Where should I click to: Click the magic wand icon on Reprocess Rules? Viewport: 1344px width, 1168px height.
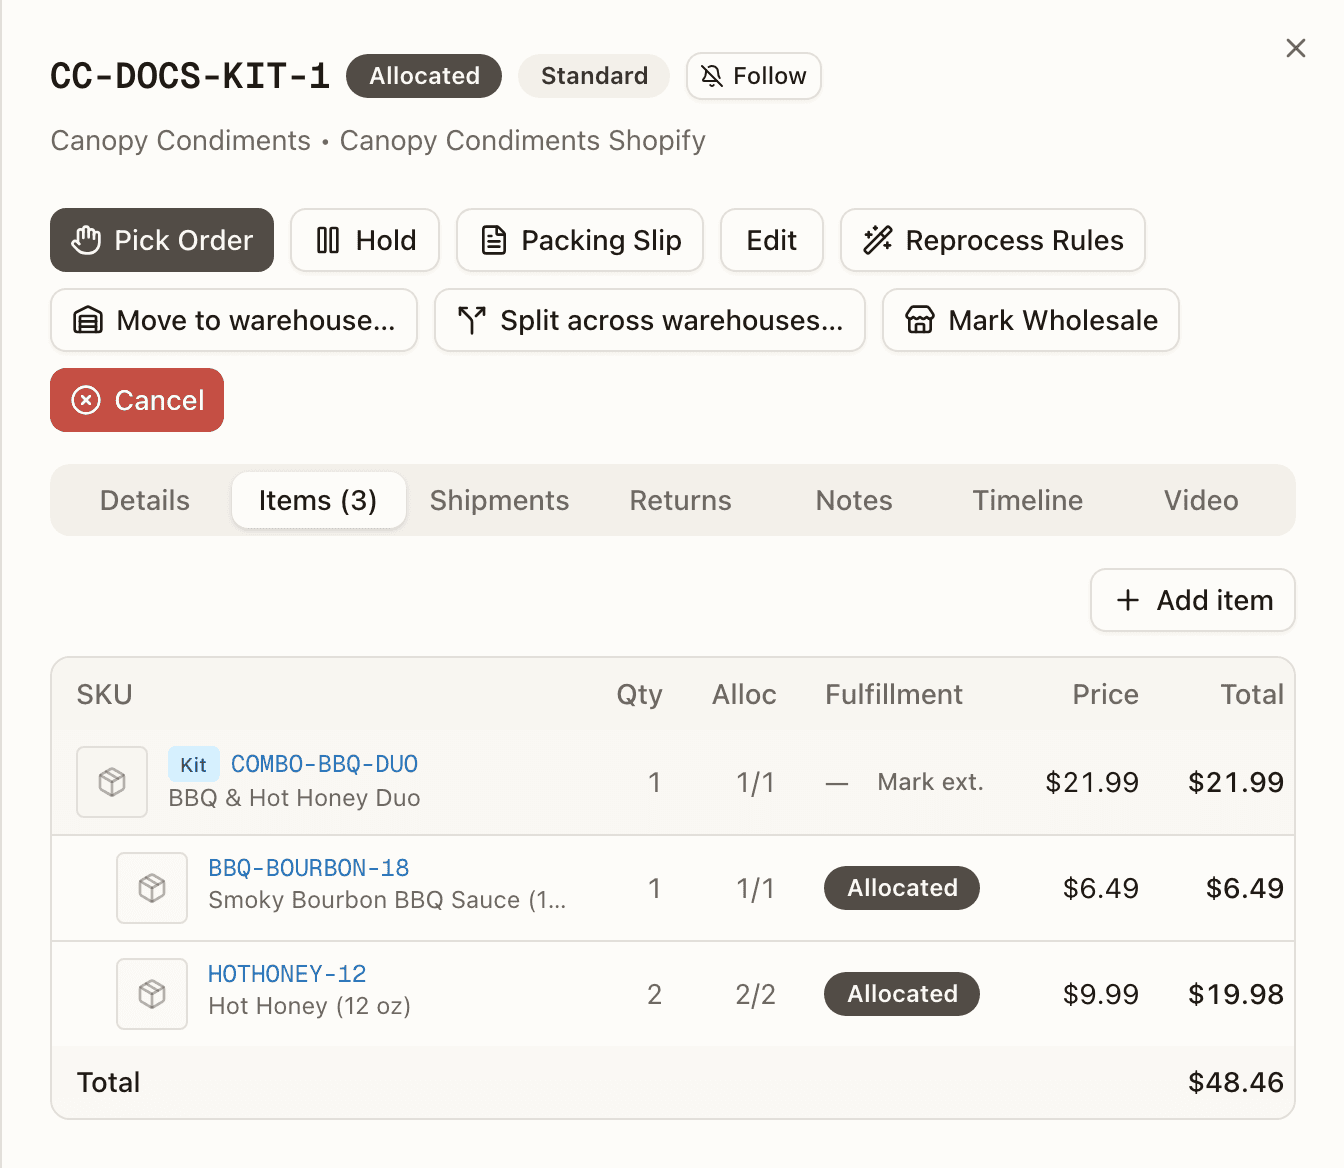pyautogui.click(x=878, y=240)
